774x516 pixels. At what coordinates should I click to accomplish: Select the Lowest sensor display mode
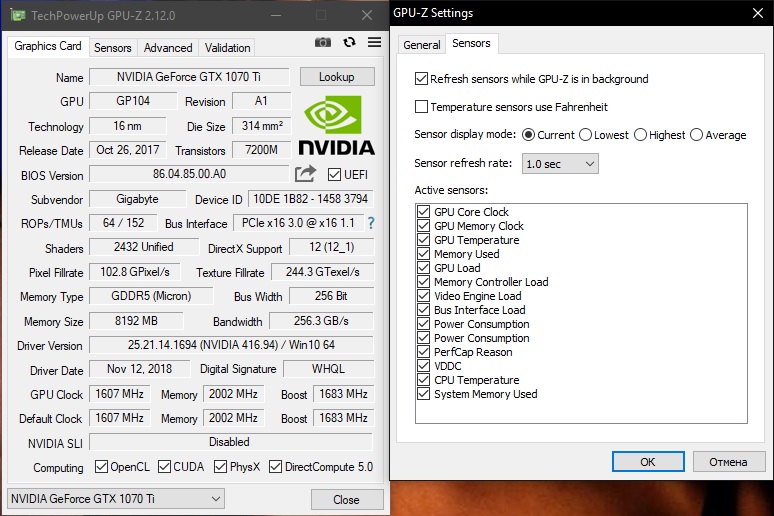point(585,135)
